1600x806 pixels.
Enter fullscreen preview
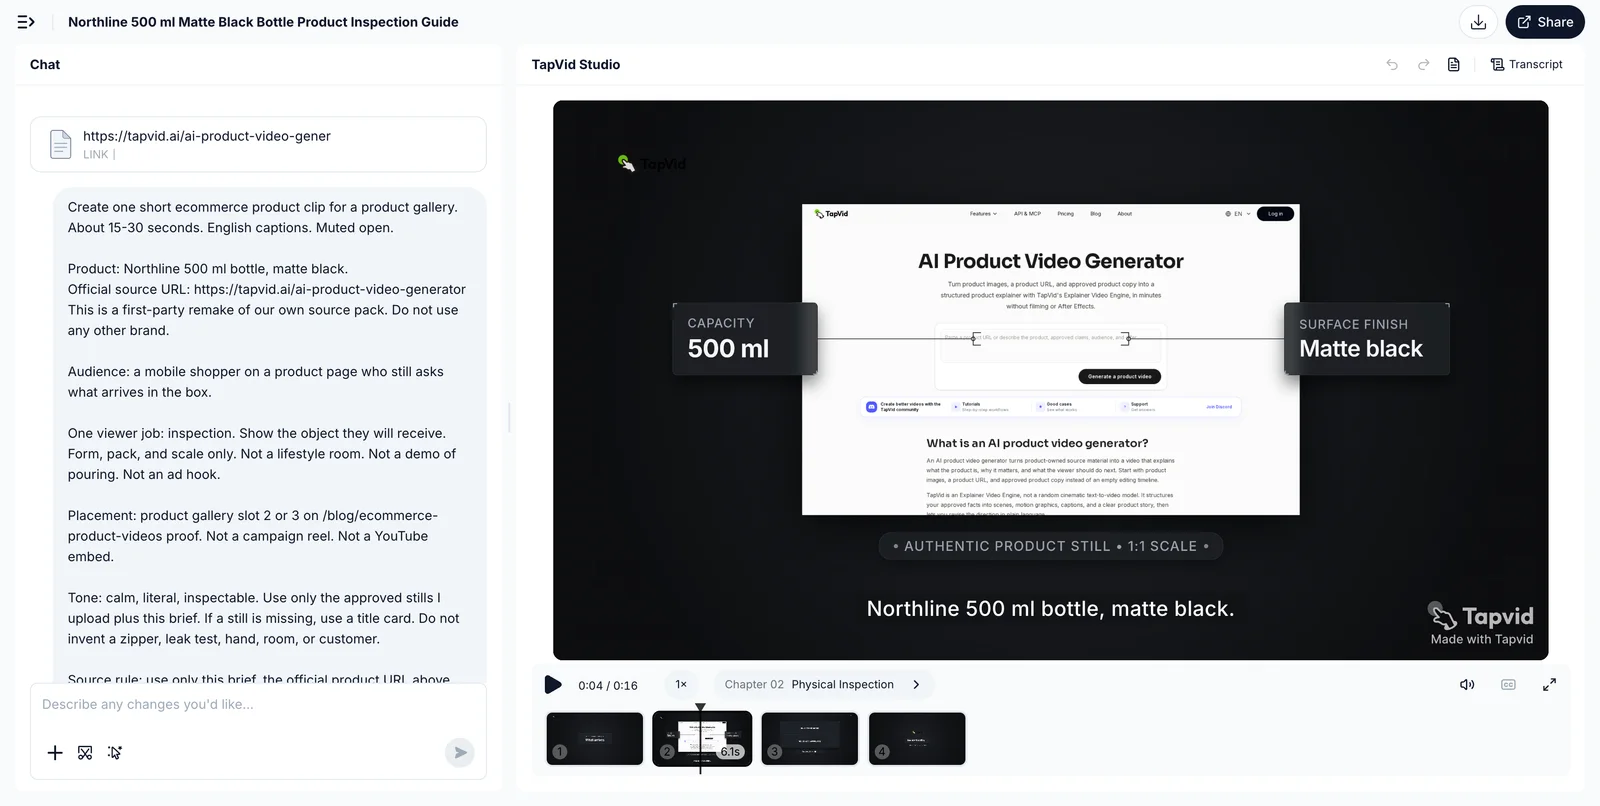1549,685
